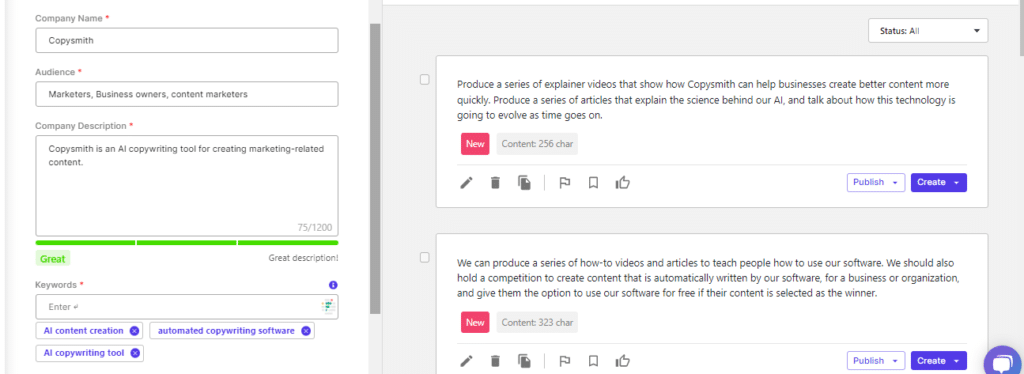The image size is (1024, 374).
Task: Edit the explainer videos result with pencil icon
Action: point(466,183)
